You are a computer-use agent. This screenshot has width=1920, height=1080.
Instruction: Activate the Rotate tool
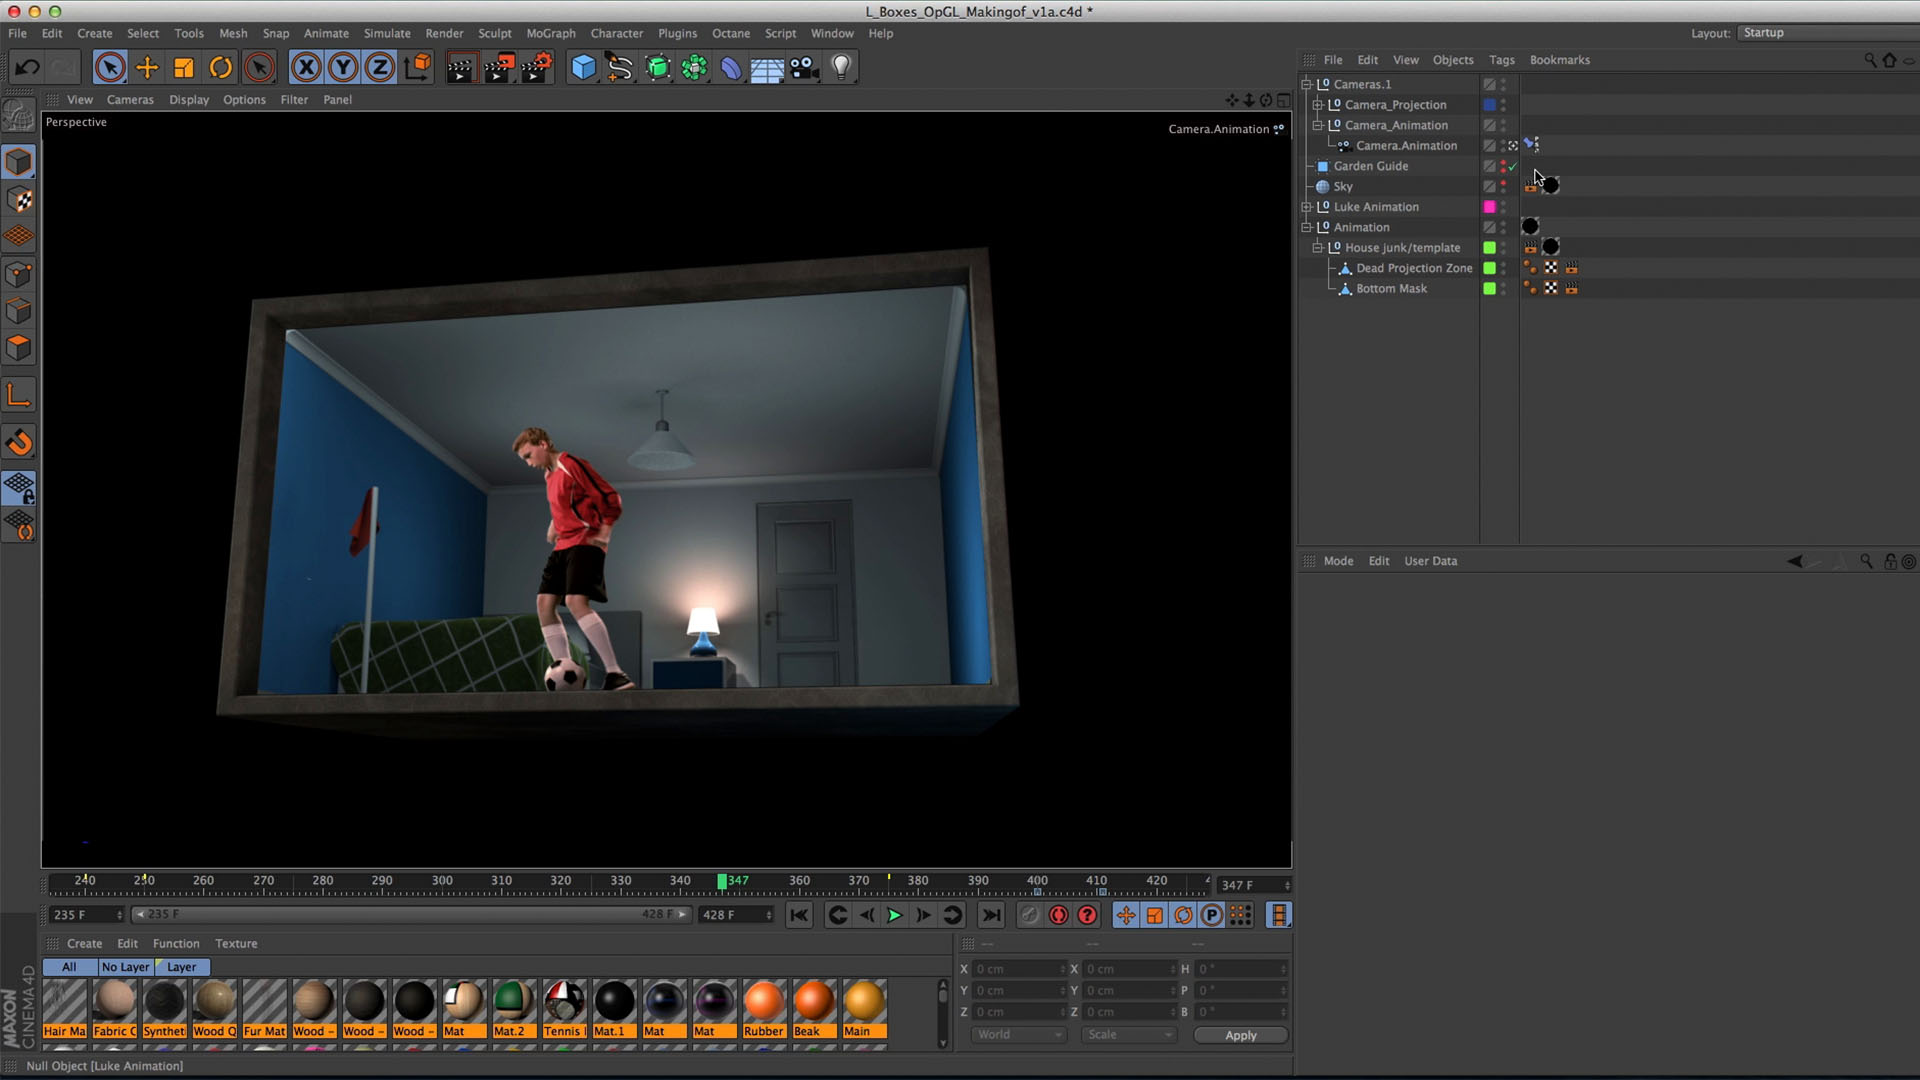pyautogui.click(x=221, y=68)
